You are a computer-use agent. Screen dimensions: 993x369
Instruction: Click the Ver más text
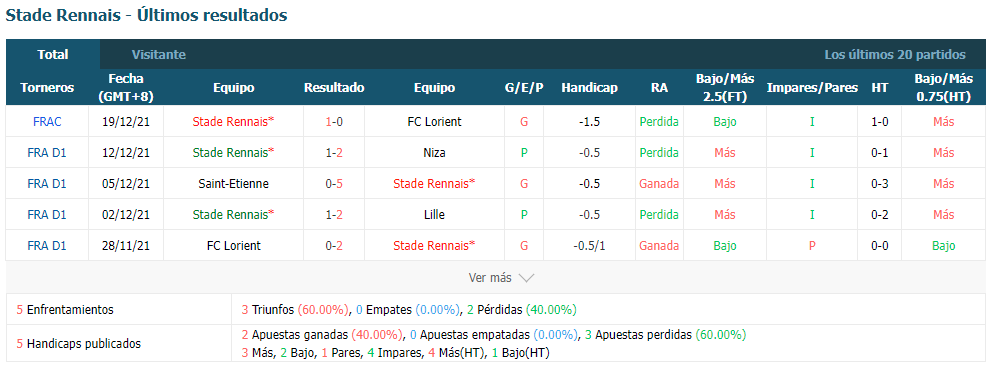(490, 278)
